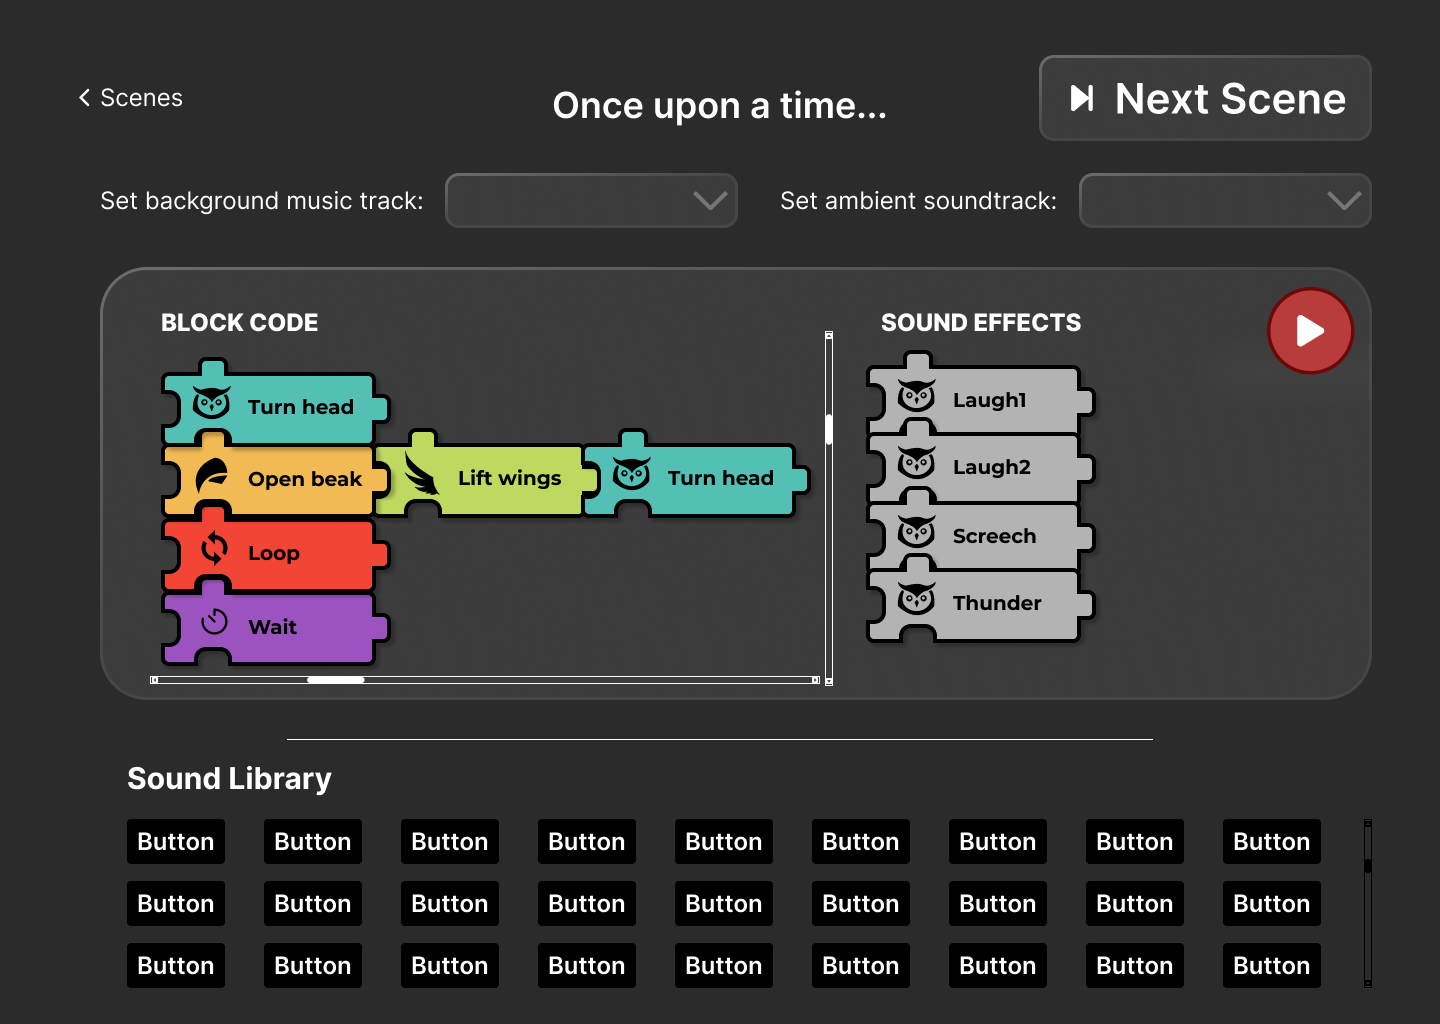Click the timer icon on Wait block
This screenshot has width=1440, height=1024.
[214, 622]
